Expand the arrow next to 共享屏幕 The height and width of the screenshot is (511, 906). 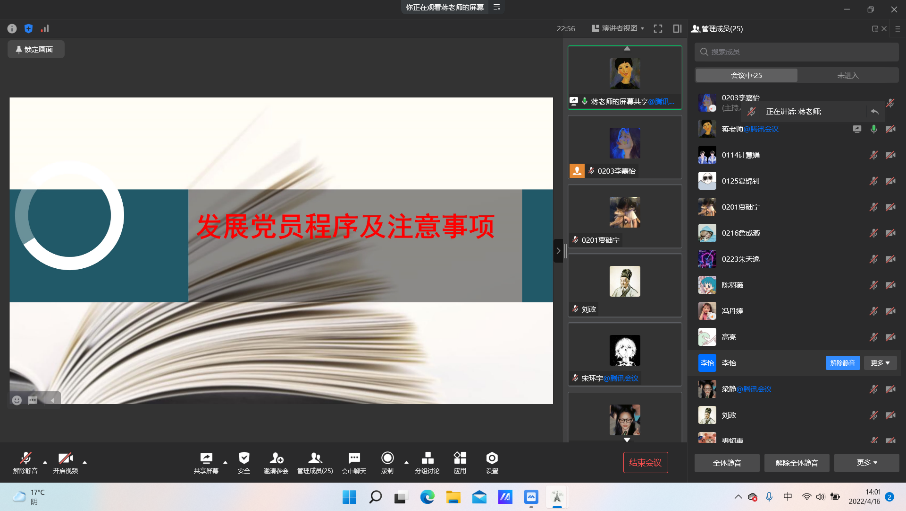[x=225, y=462]
